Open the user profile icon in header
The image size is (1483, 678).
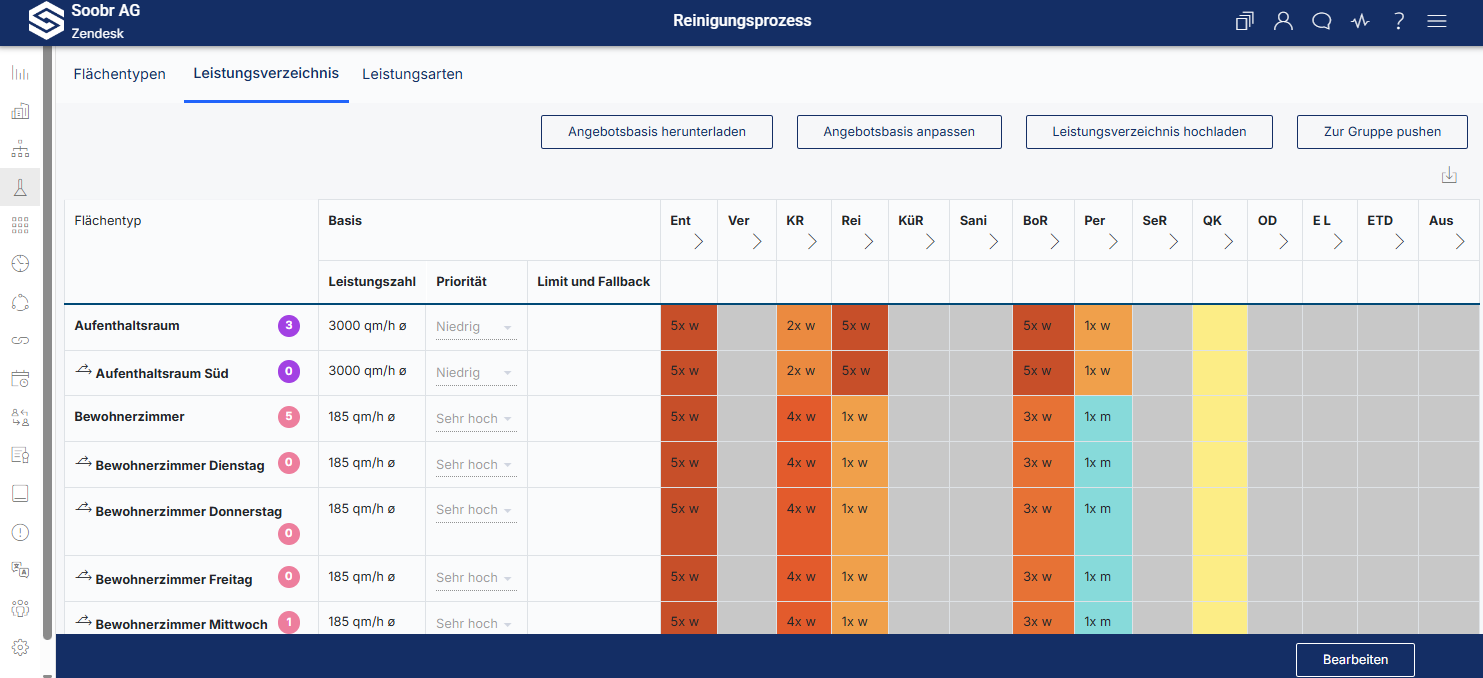coord(1283,21)
